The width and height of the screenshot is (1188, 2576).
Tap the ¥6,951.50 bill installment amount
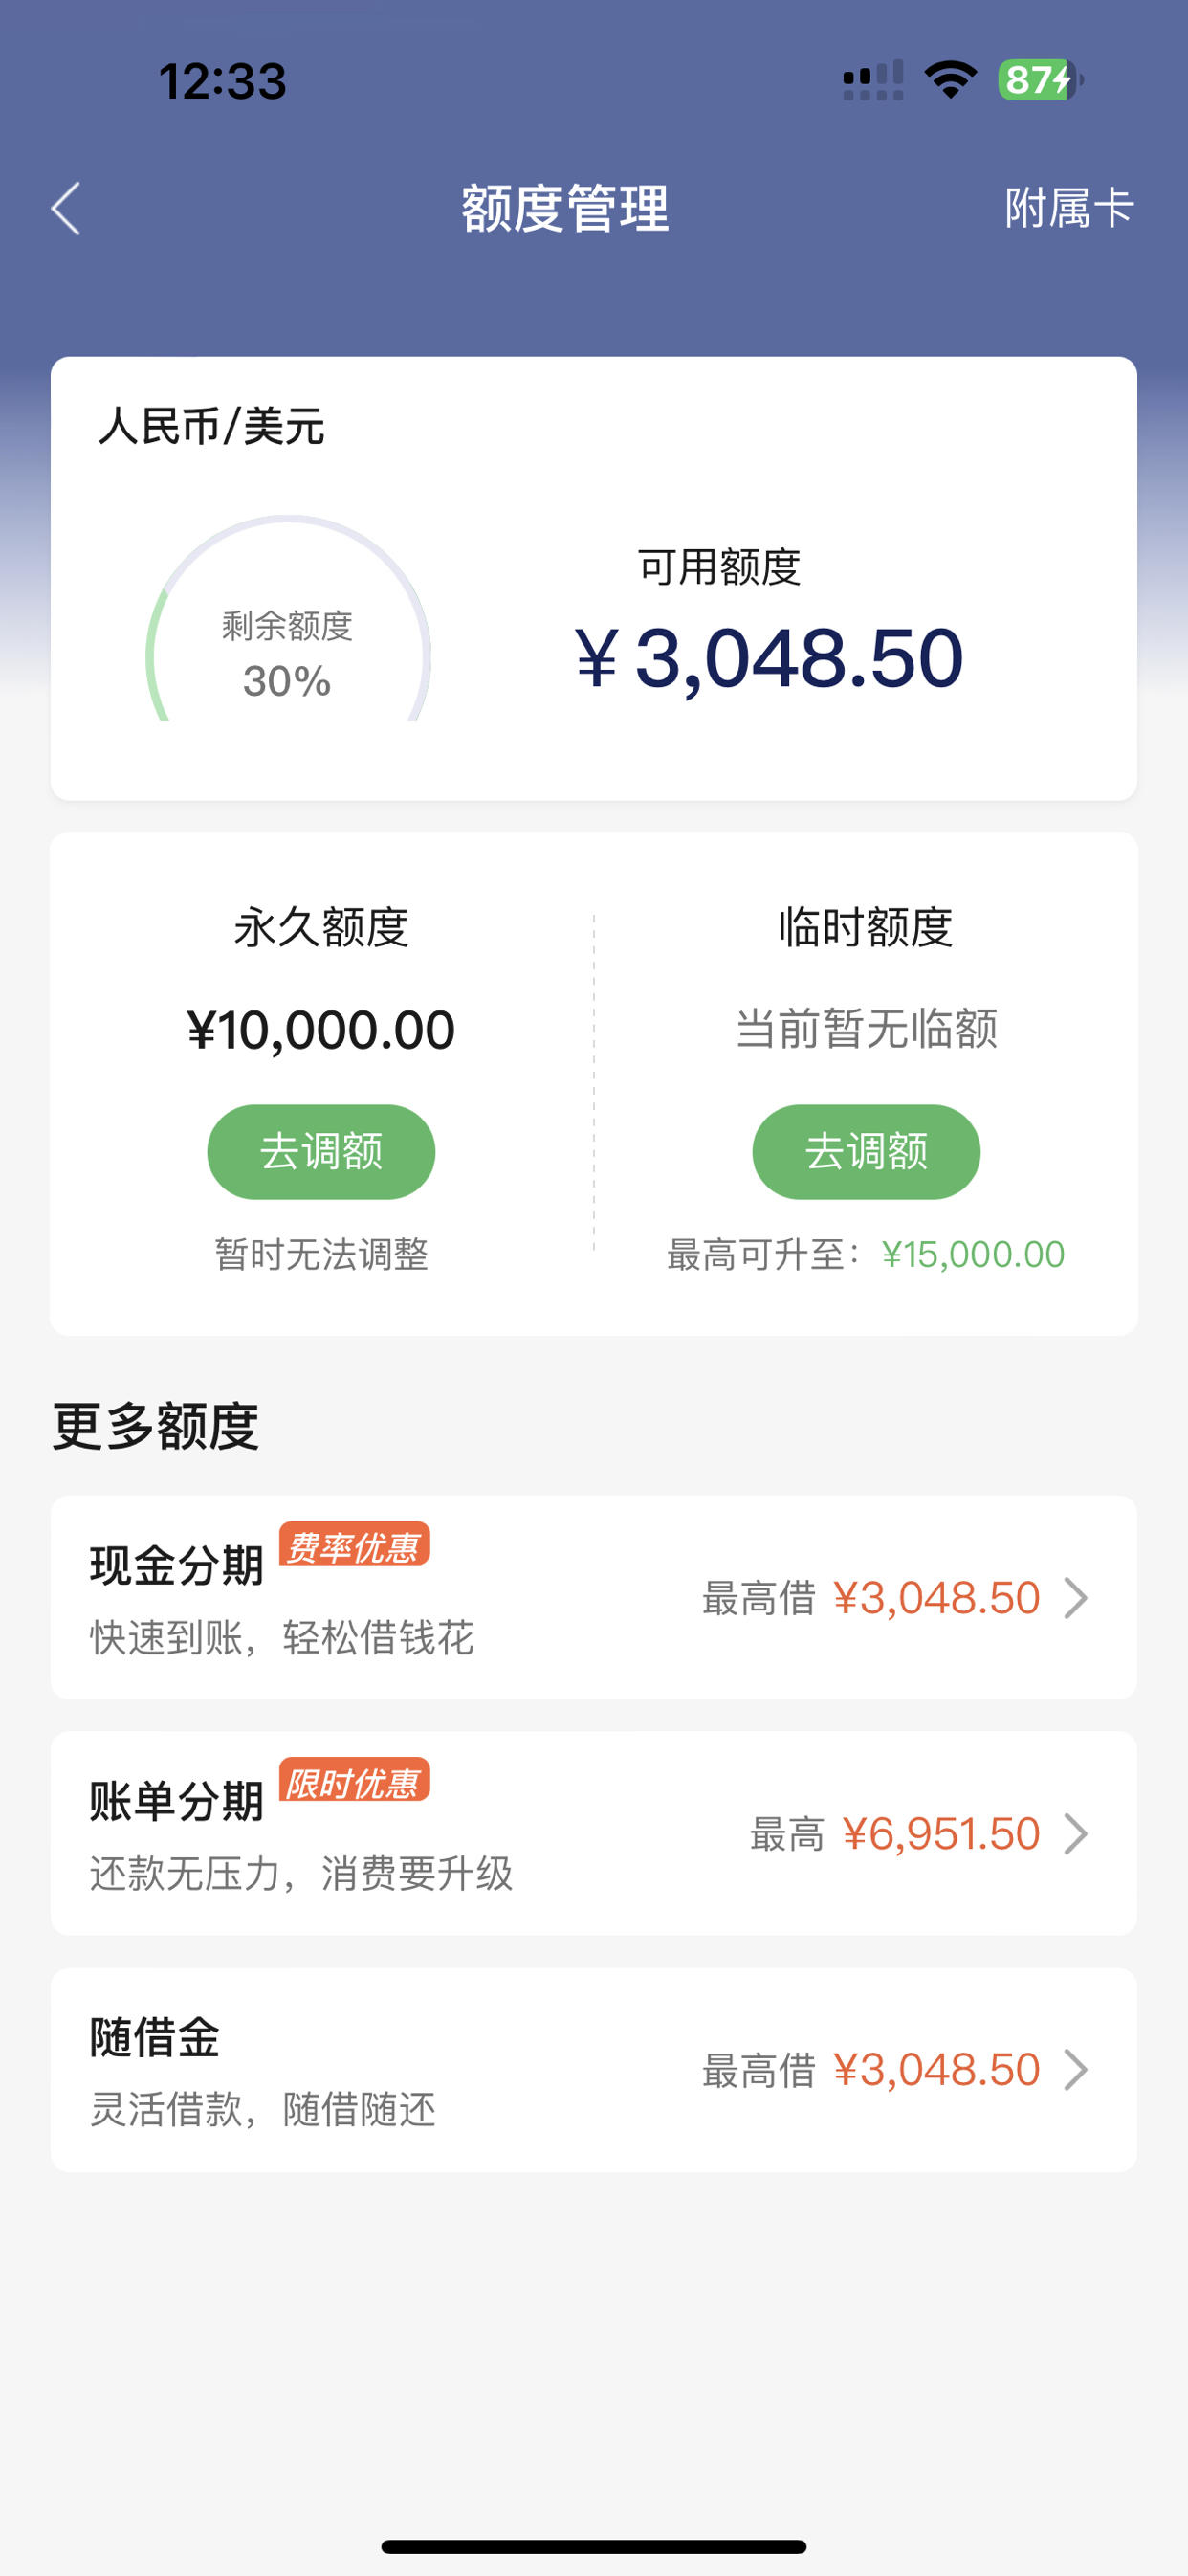(x=941, y=1834)
